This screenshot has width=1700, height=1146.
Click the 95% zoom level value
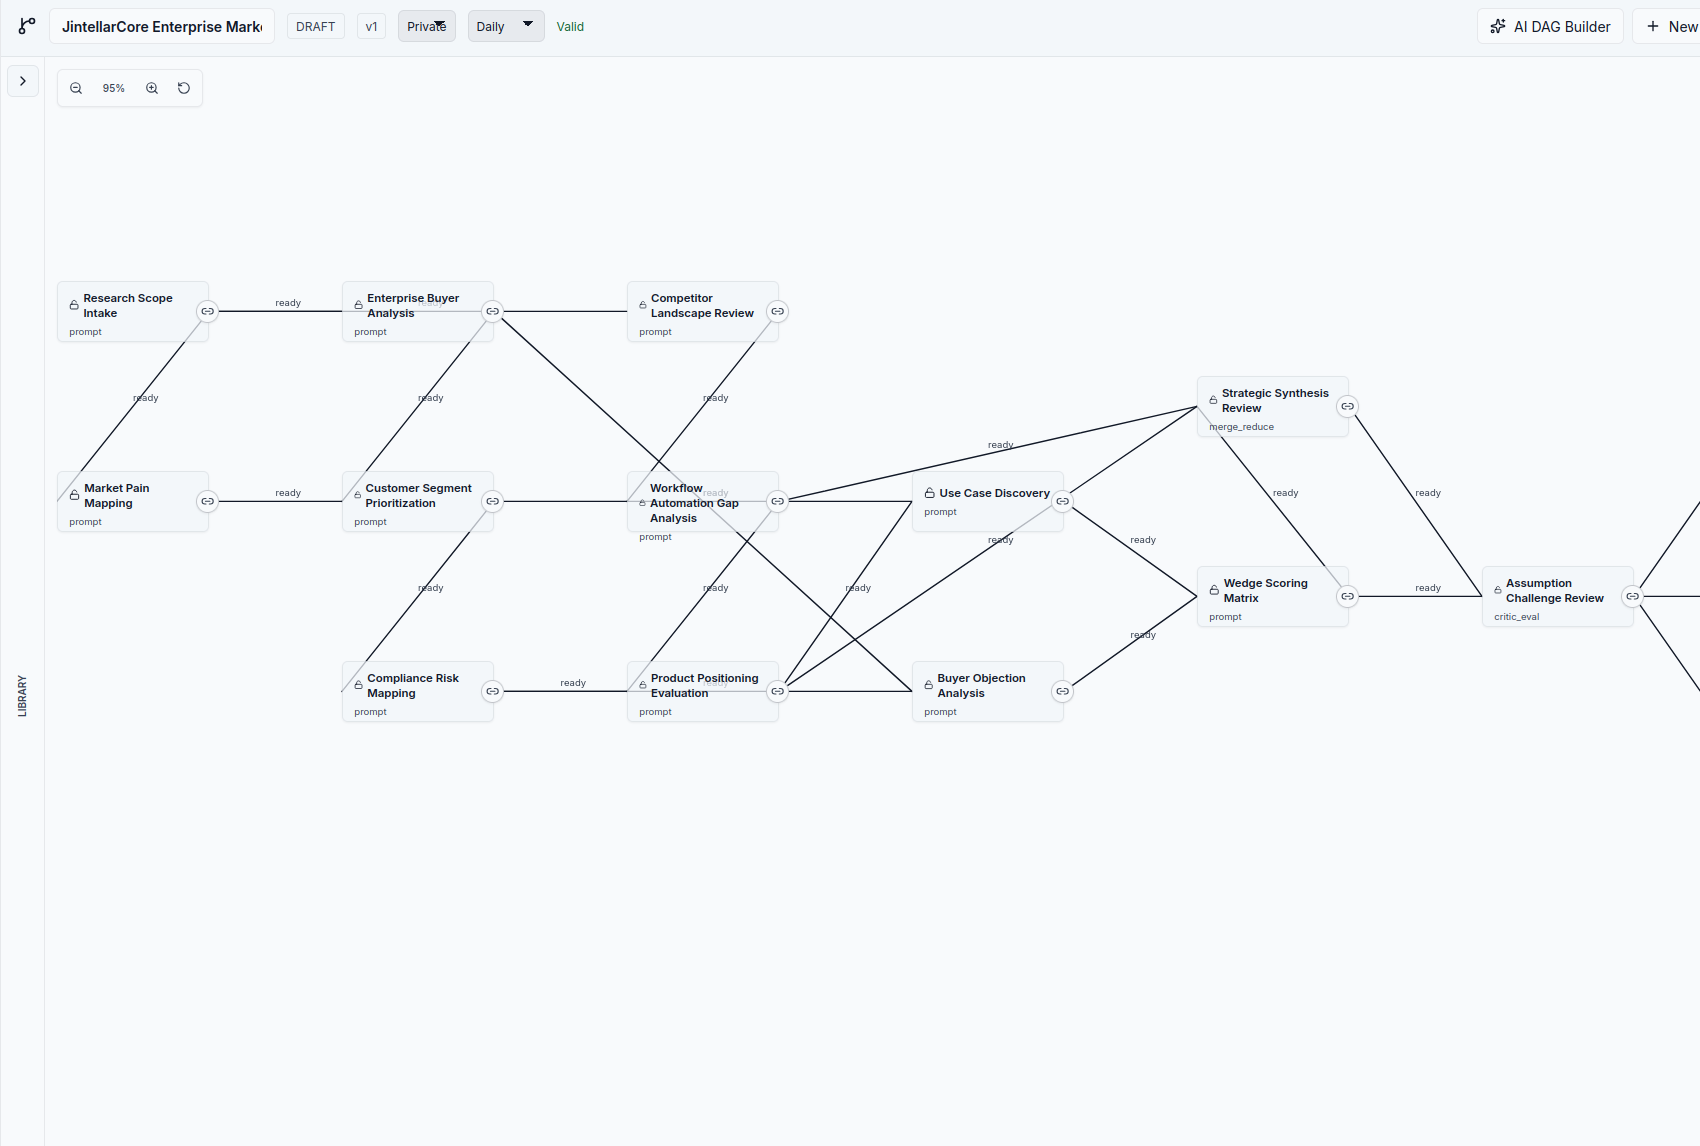[114, 88]
